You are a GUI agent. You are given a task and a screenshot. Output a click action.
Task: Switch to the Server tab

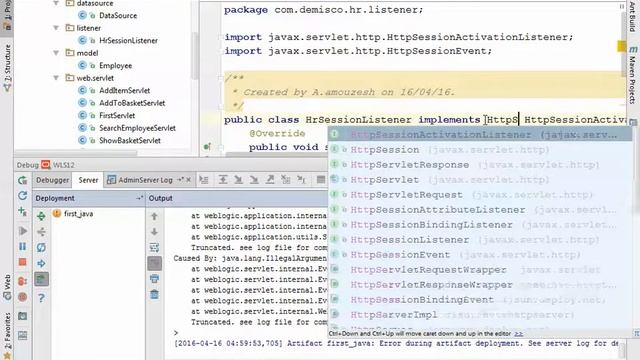(x=88, y=180)
